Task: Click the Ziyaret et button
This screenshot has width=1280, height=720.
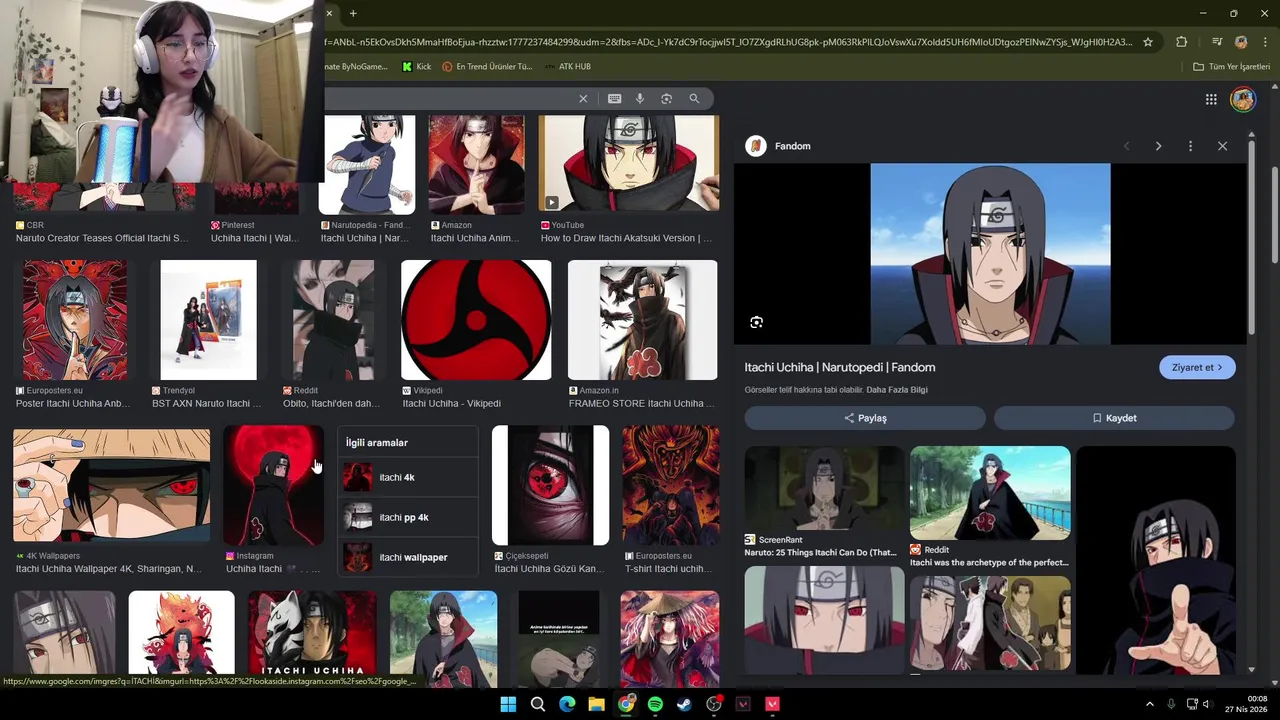Action: point(1197,367)
